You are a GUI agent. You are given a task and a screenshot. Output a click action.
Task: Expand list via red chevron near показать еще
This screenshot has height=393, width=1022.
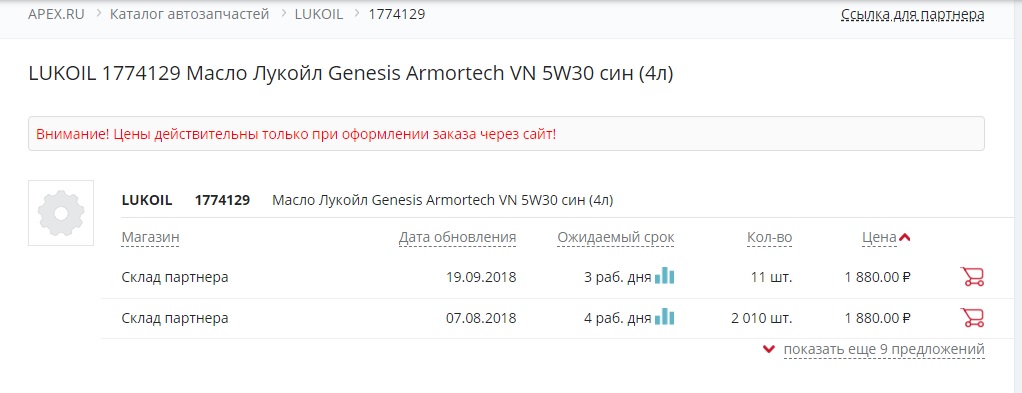(x=769, y=349)
